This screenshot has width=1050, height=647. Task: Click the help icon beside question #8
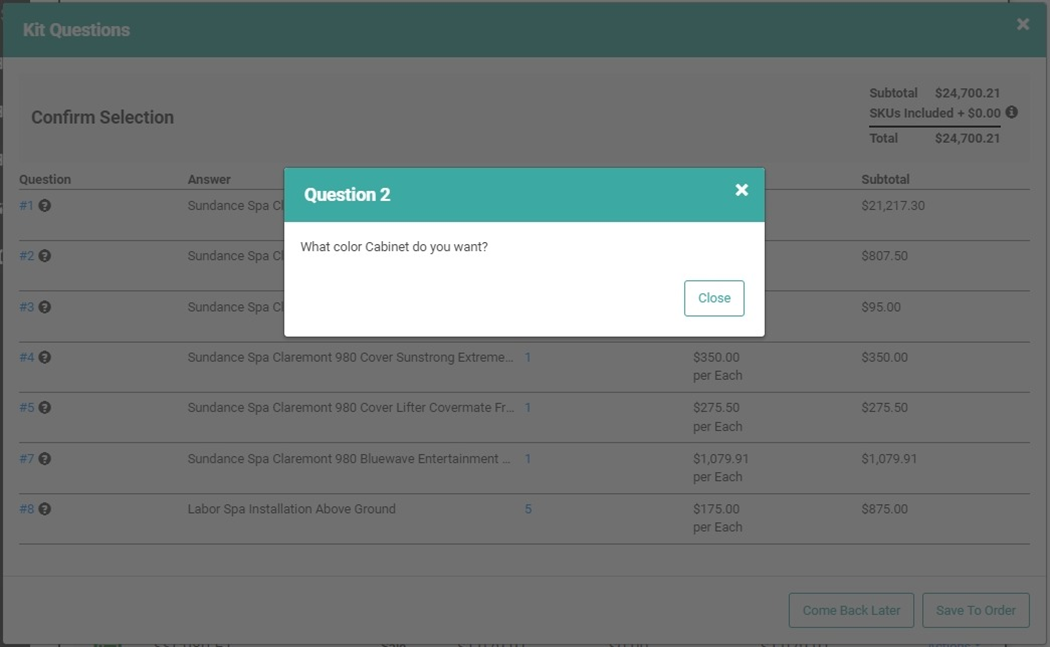coord(45,509)
